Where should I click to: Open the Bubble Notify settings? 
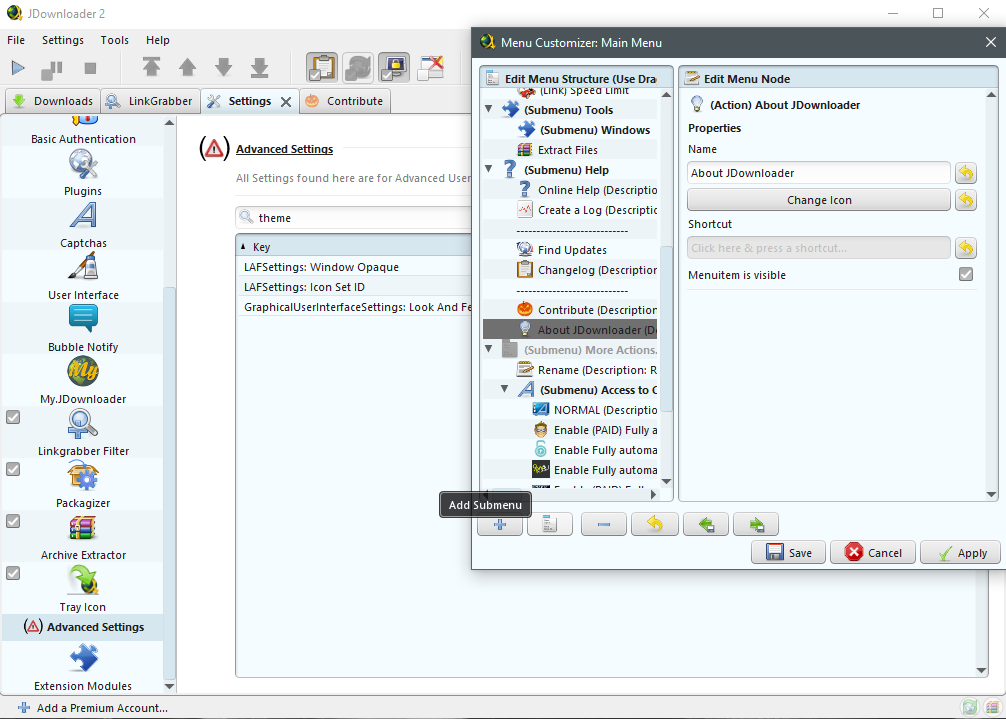(x=83, y=328)
